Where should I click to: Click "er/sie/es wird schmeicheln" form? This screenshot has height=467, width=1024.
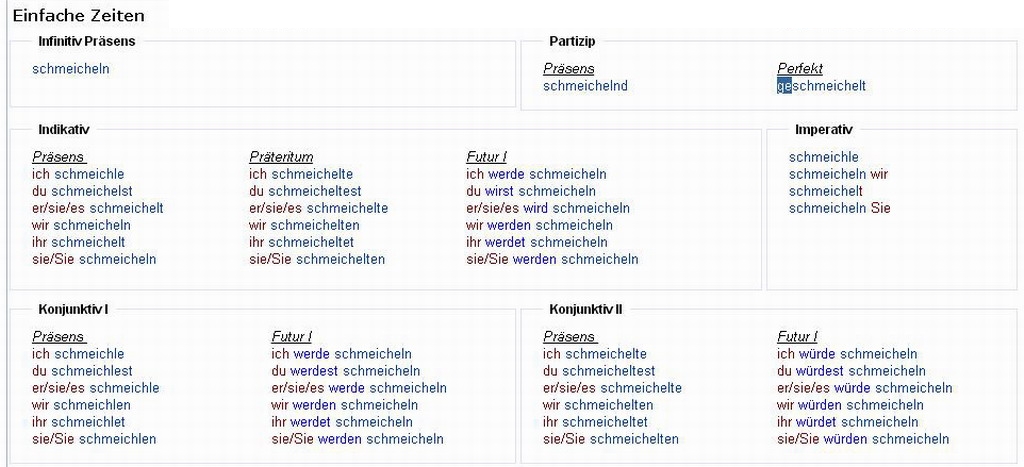pyautogui.click(x=548, y=208)
